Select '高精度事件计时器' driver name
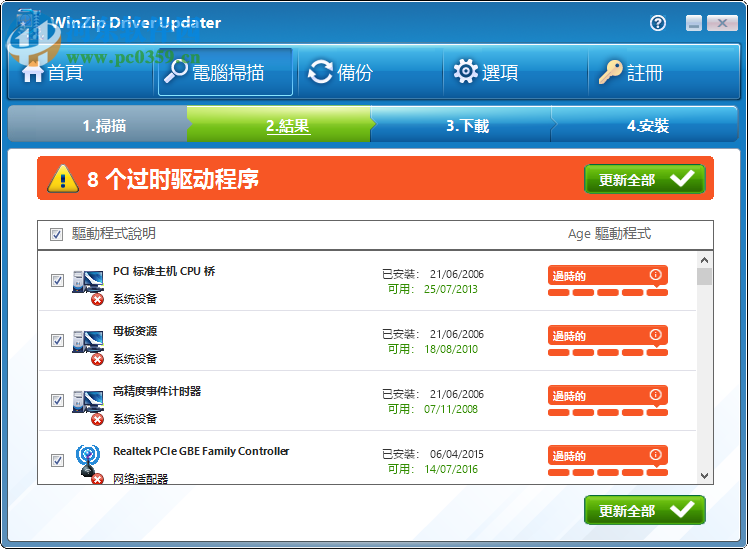Screen dimensions: 748x549 [x=157, y=391]
